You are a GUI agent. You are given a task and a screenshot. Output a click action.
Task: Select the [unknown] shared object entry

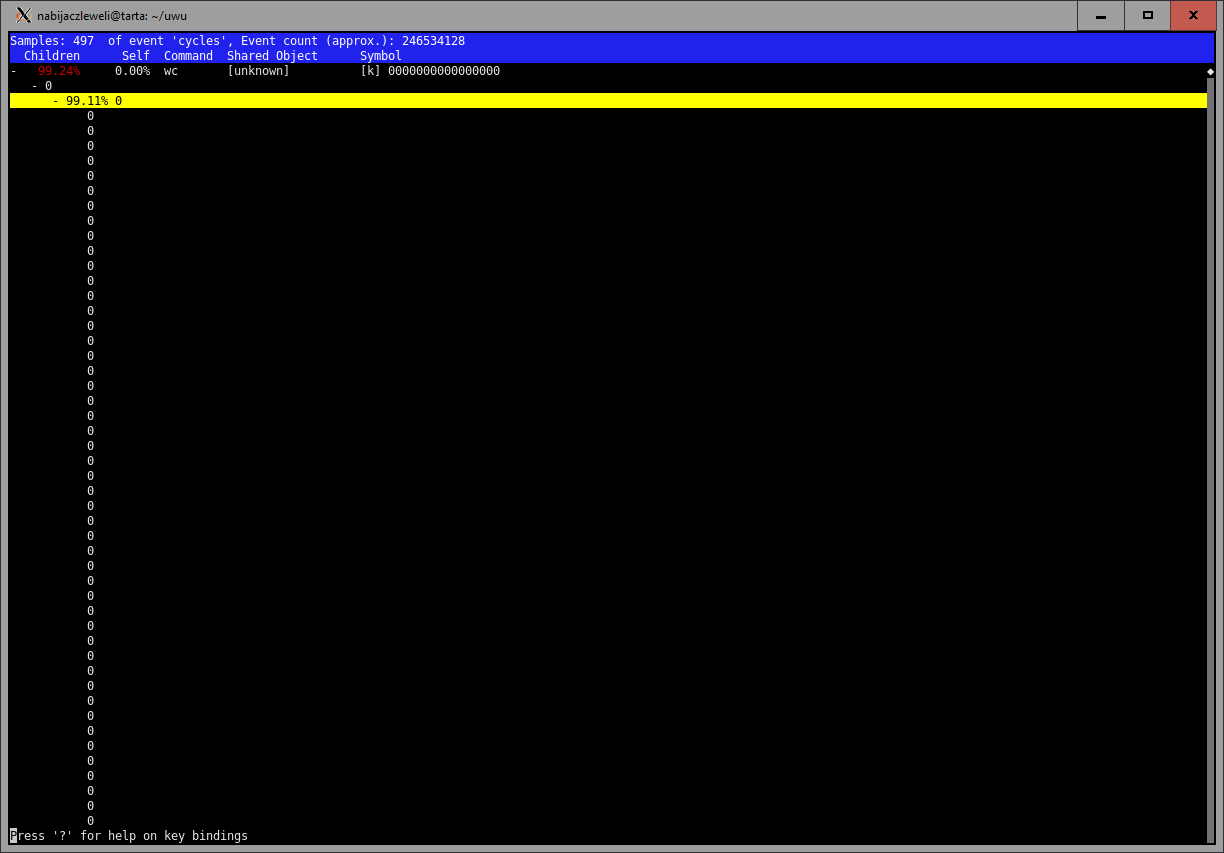pyautogui.click(x=258, y=71)
